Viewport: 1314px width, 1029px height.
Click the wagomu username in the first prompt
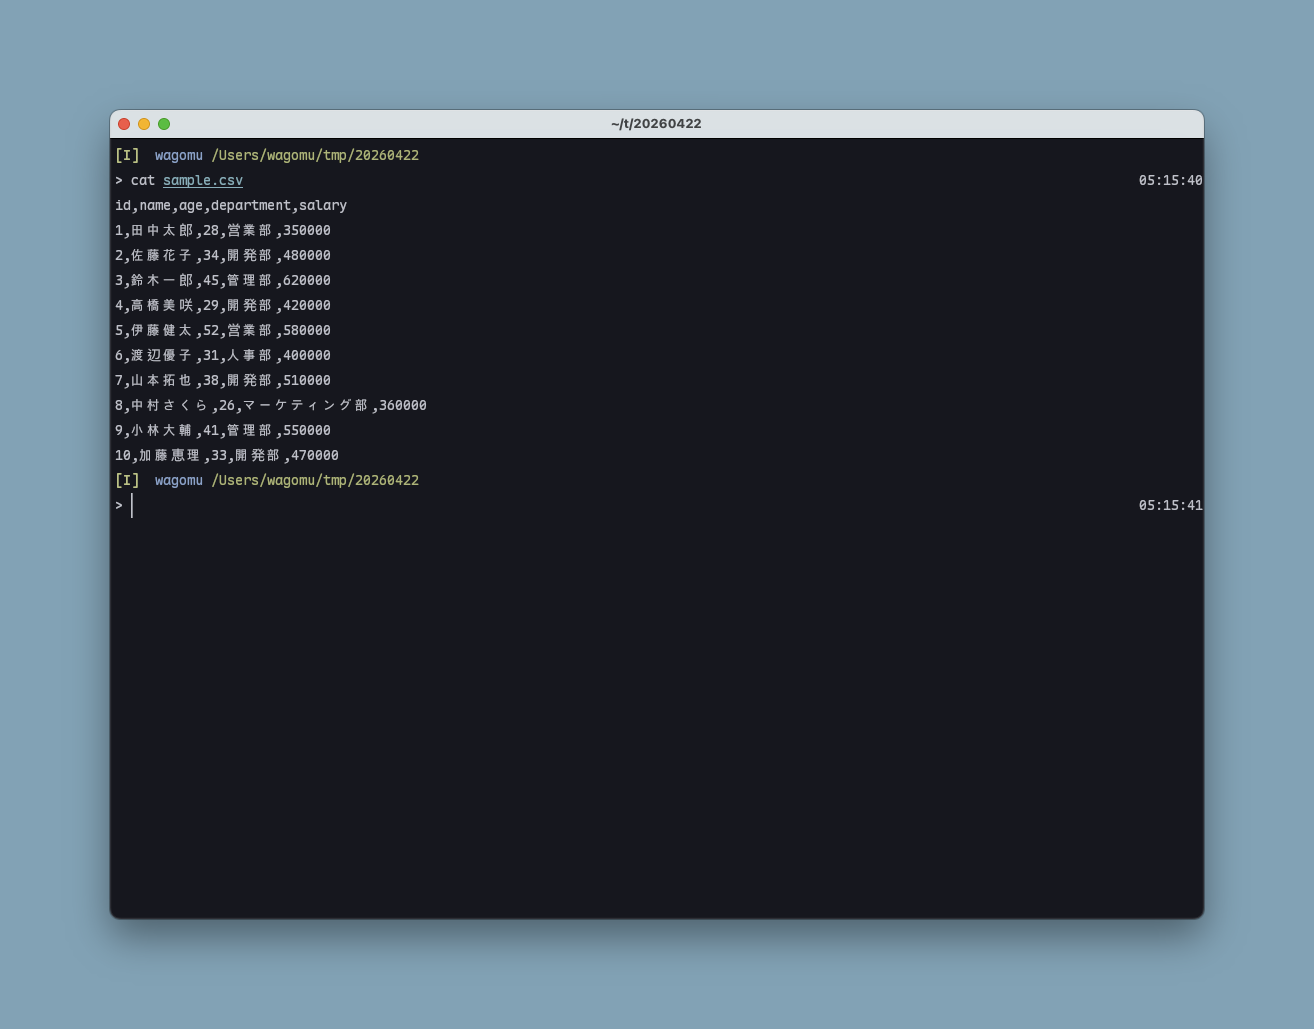[x=178, y=156]
